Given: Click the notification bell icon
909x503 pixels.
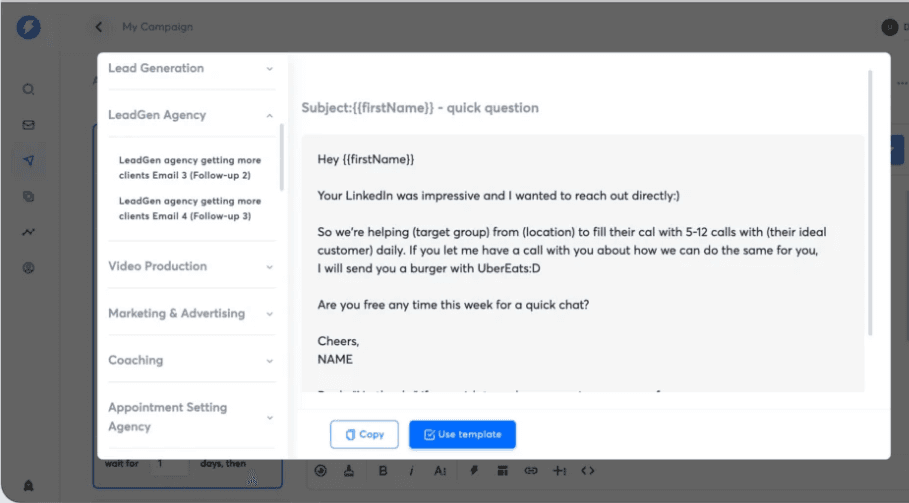Looking at the screenshot, I should (x=28, y=485).
